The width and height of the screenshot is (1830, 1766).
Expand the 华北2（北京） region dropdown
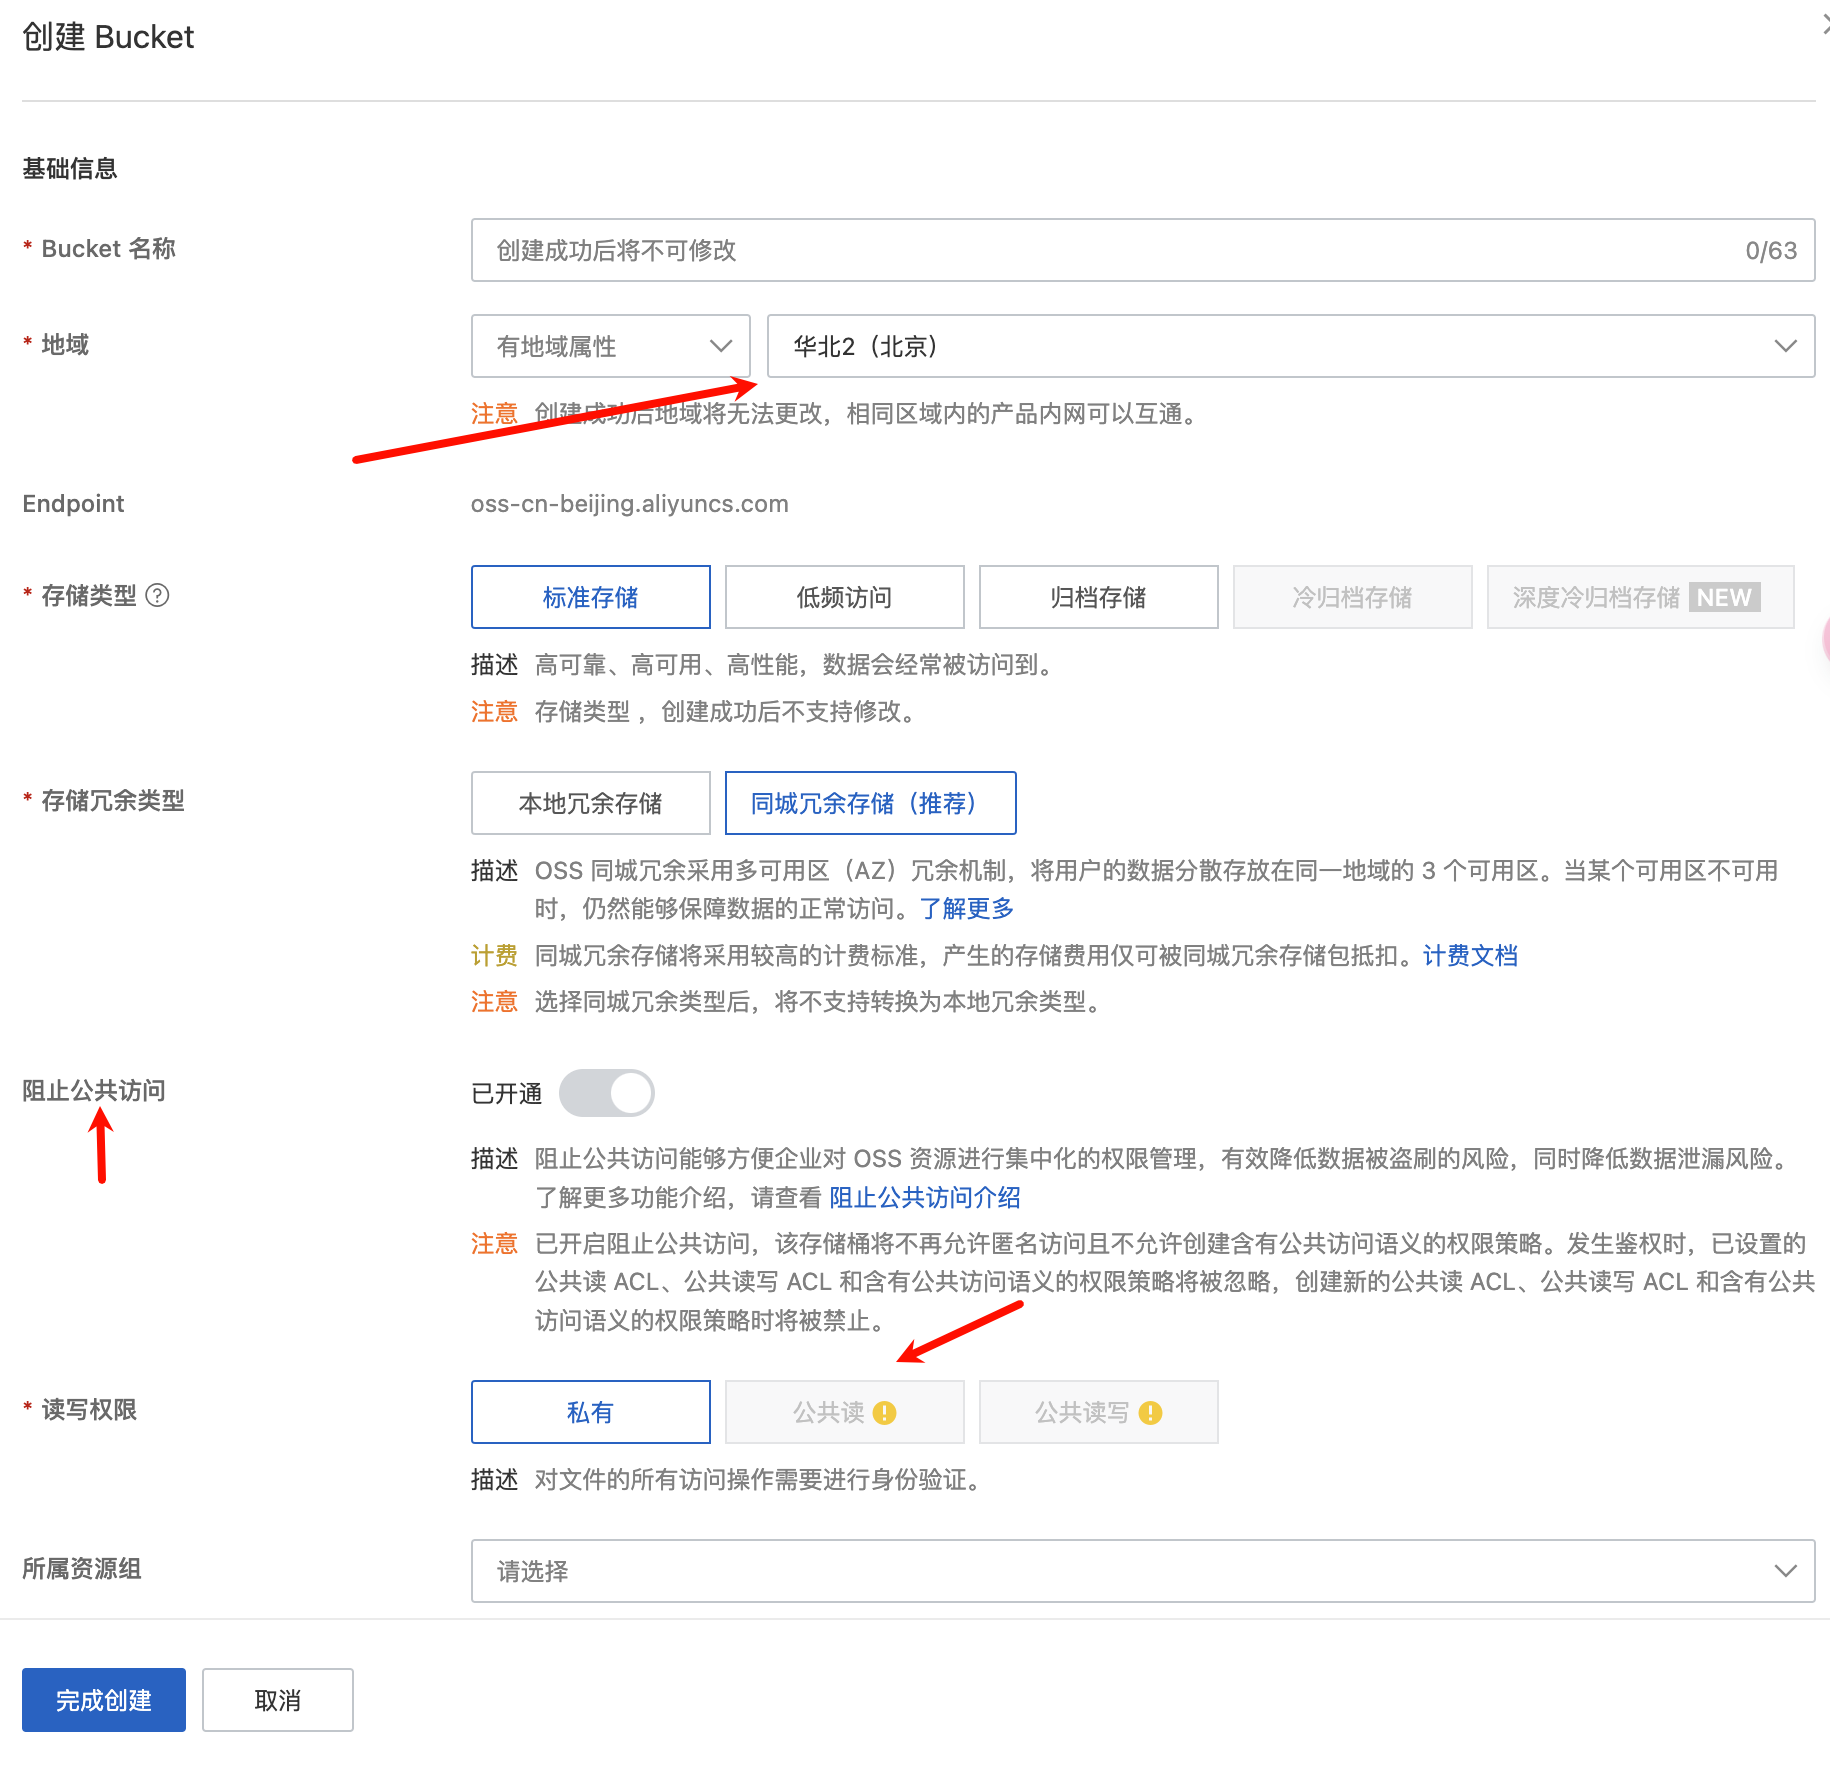(1290, 346)
